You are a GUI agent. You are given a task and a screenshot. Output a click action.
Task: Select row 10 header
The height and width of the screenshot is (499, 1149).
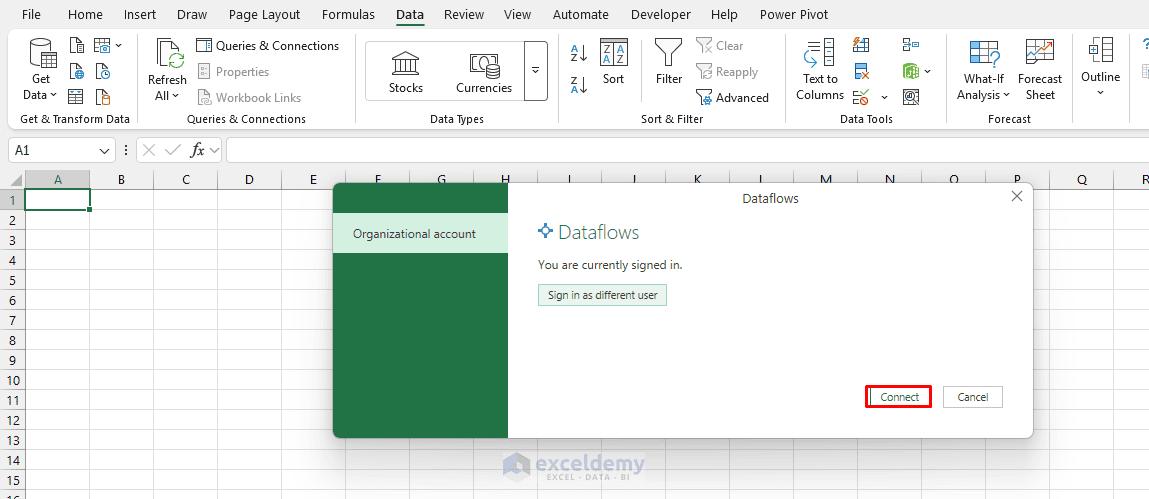pyautogui.click(x=12, y=380)
